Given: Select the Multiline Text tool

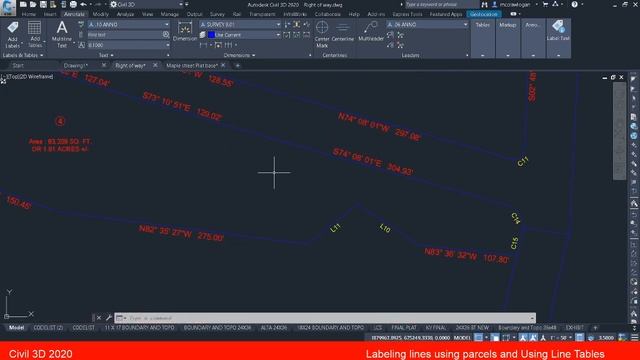Looking at the screenshot, I should click(62, 34).
